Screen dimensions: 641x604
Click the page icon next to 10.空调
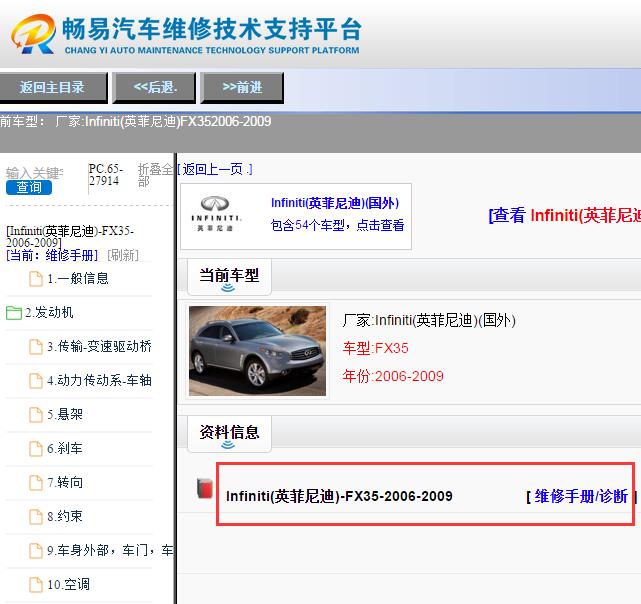point(36,584)
